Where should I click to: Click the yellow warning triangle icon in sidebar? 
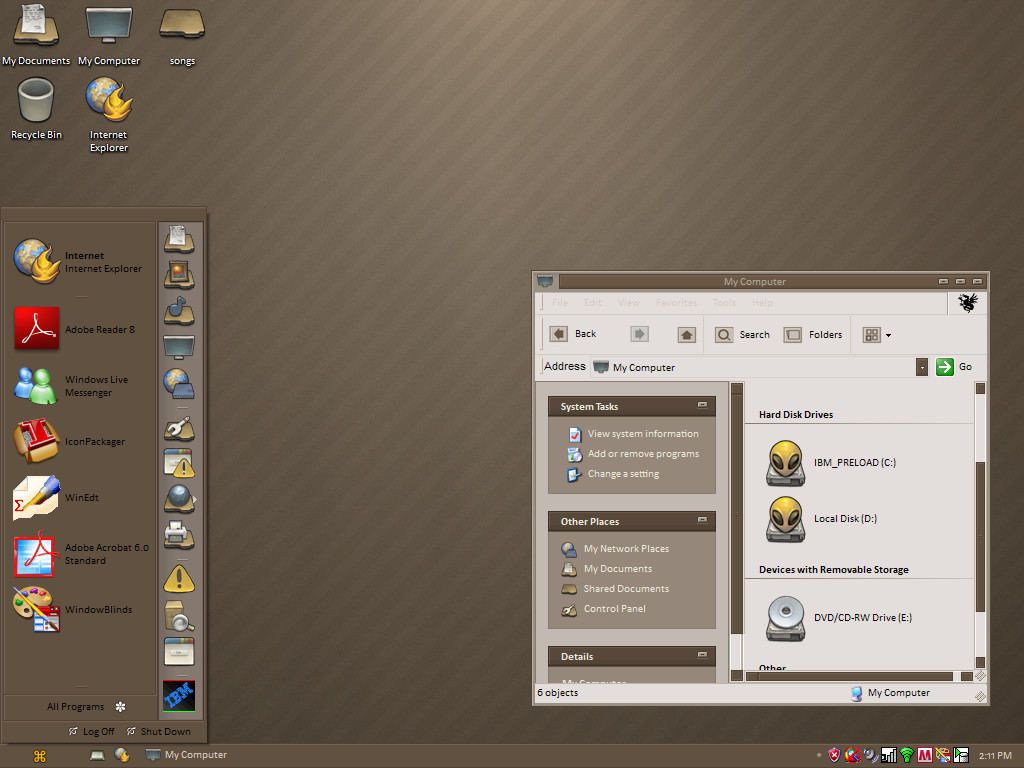point(179,579)
